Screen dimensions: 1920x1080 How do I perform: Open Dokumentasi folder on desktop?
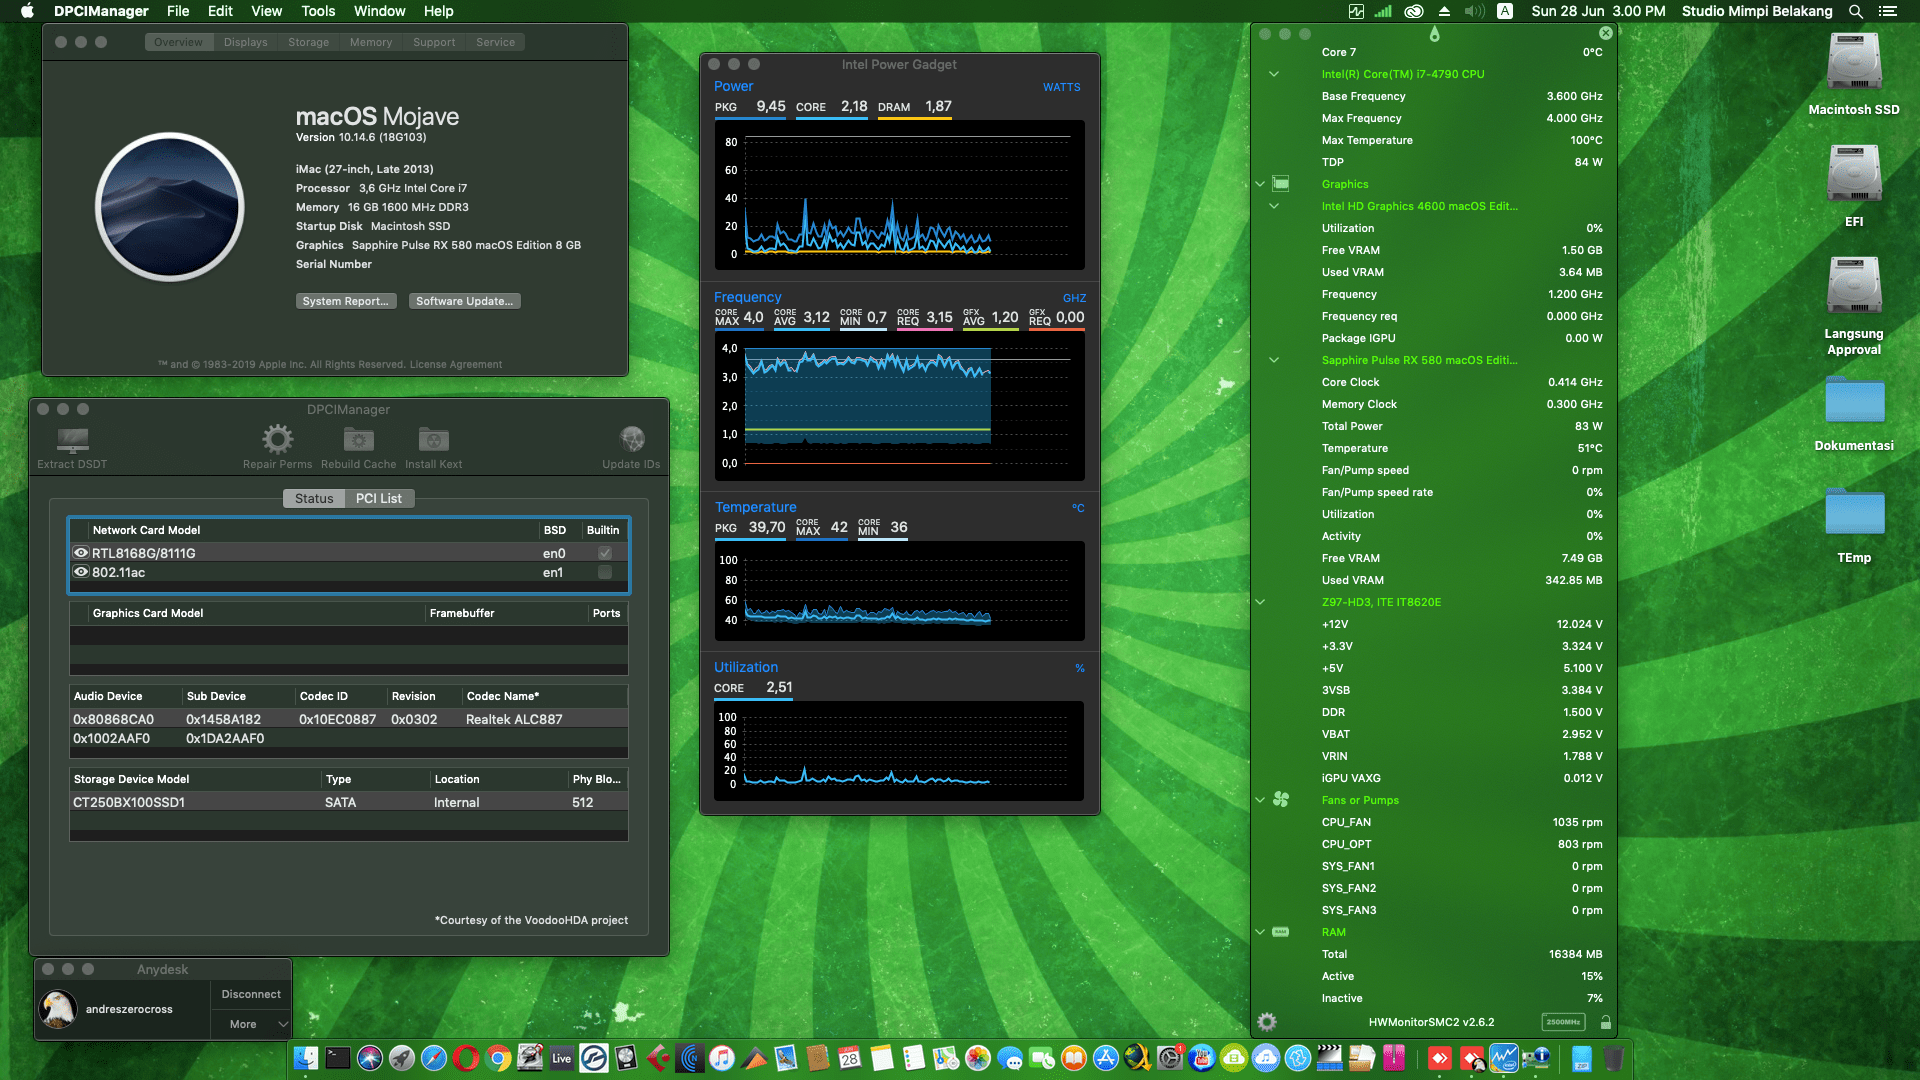pyautogui.click(x=1853, y=401)
